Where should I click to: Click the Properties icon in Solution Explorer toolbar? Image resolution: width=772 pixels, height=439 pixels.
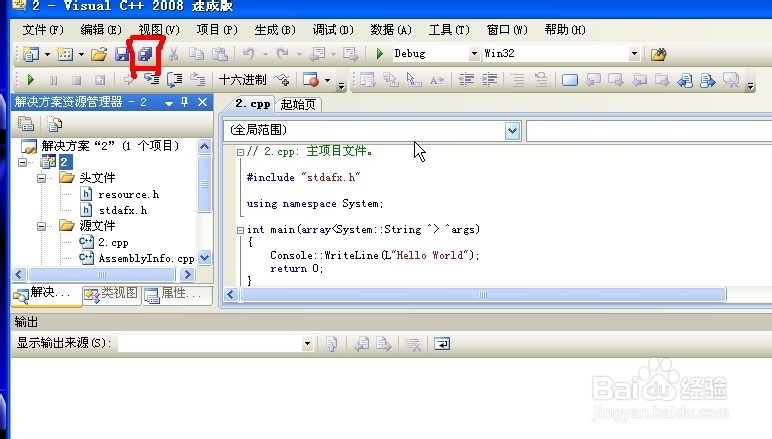point(26,124)
